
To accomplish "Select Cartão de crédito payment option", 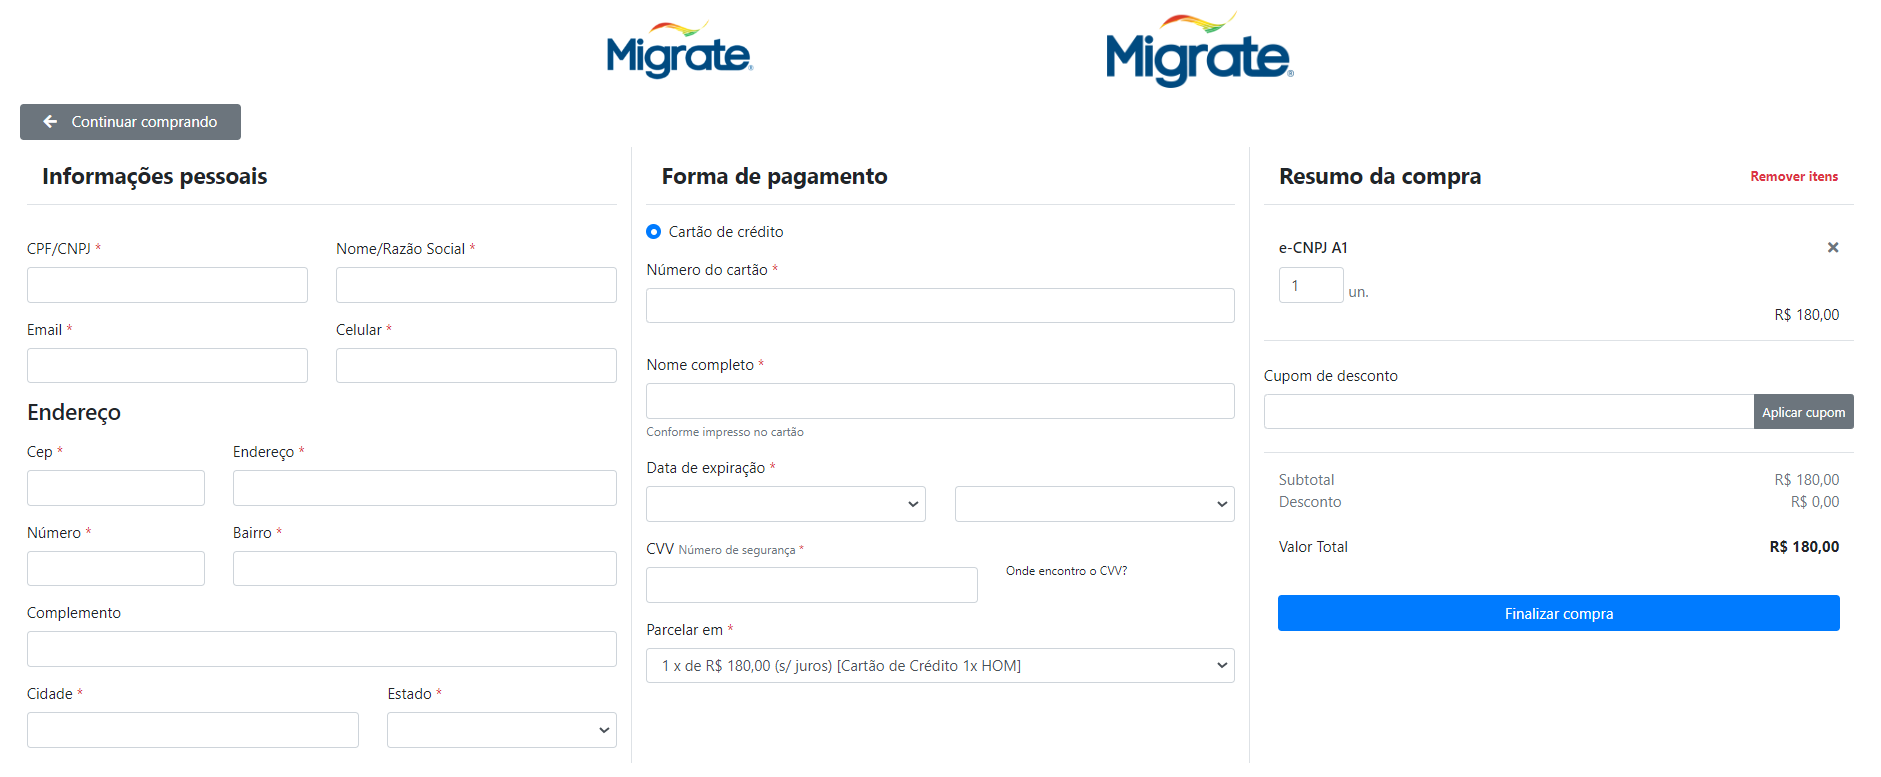I will (654, 232).
